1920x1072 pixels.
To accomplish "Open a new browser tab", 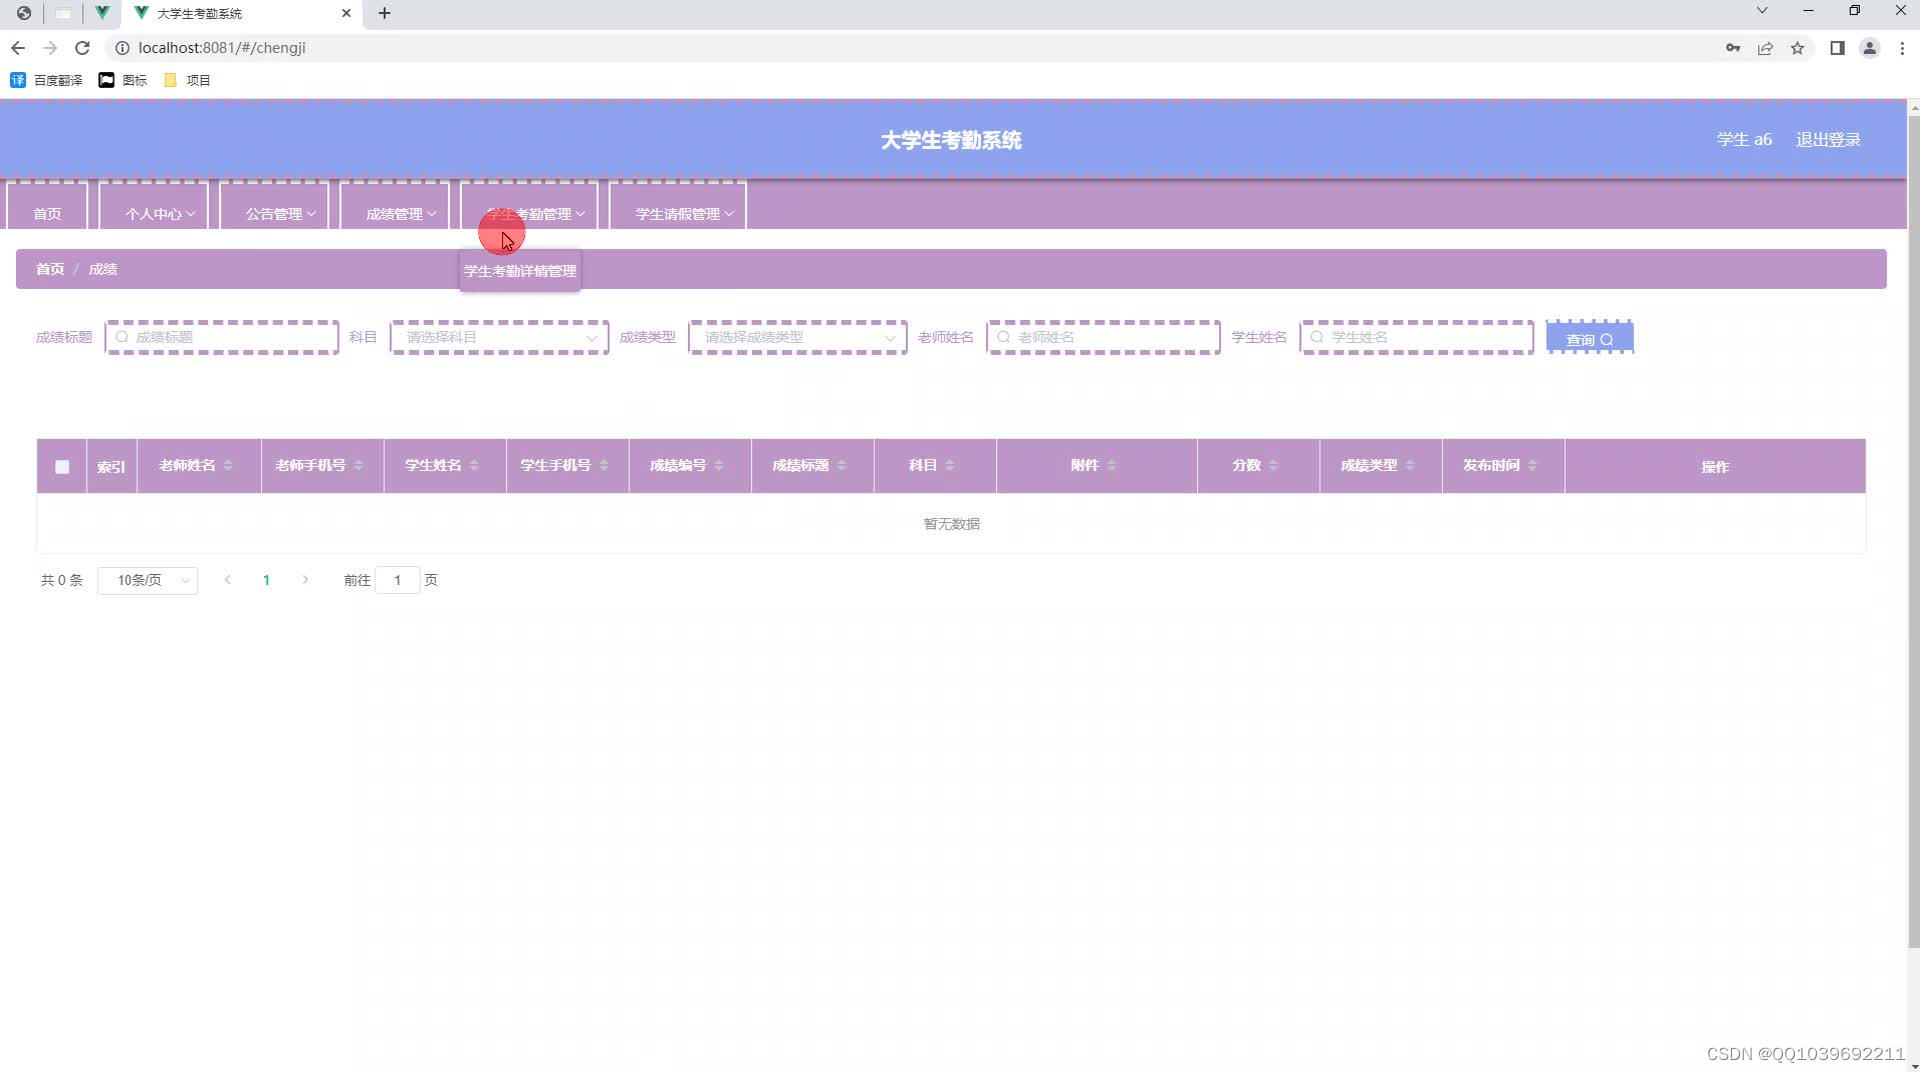I will pos(384,13).
